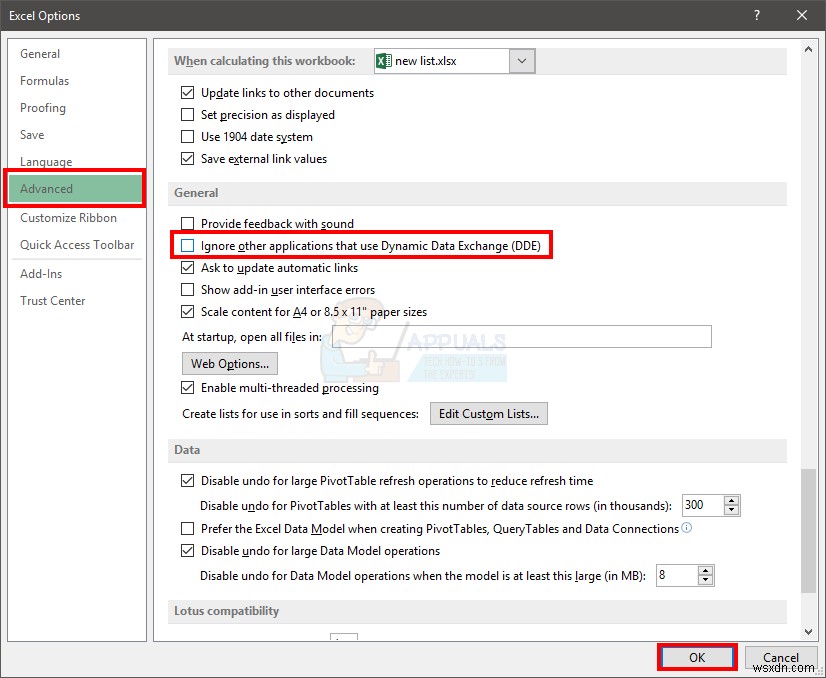Click the Lotus compatibility section heading
The width and height of the screenshot is (826, 678).
(x=227, y=611)
